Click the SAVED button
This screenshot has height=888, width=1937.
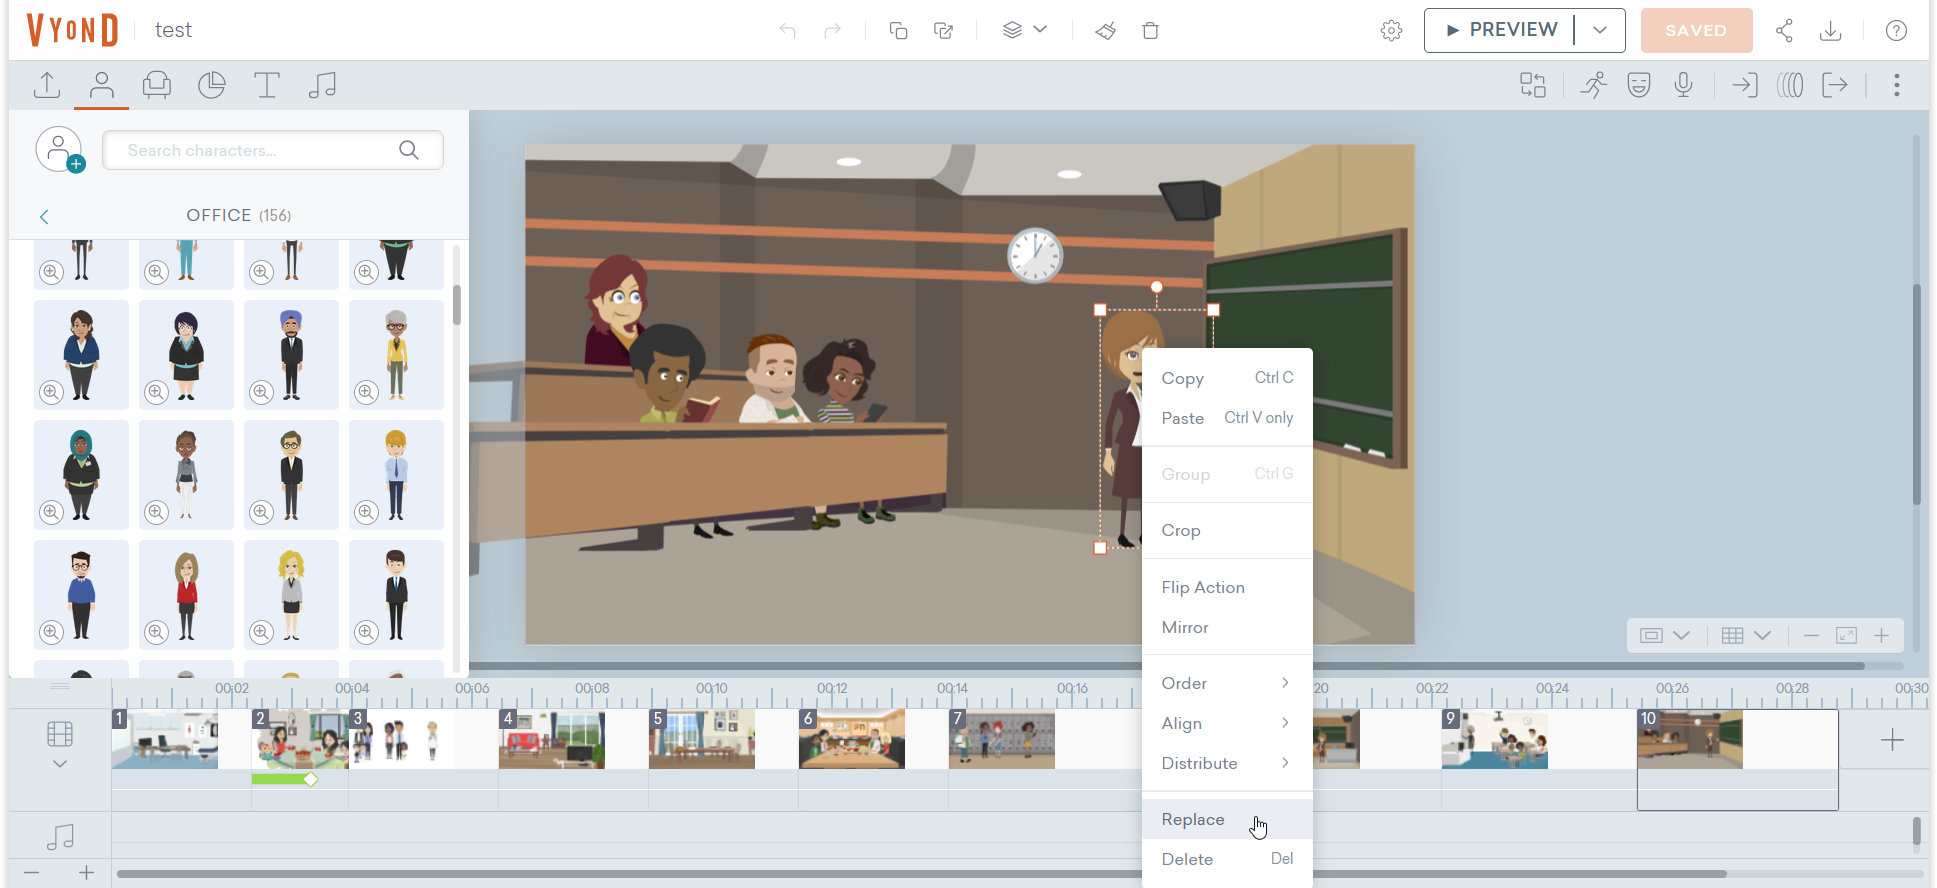(x=1696, y=30)
